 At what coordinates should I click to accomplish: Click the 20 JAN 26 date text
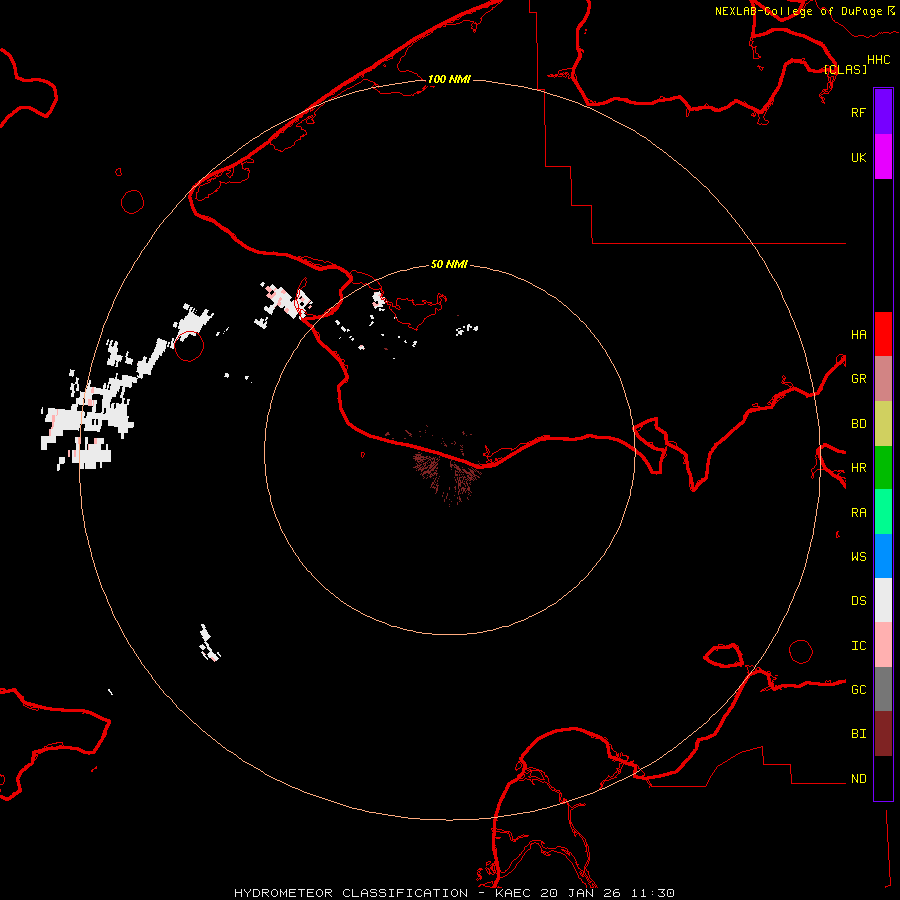pyautogui.click(x=580, y=893)
